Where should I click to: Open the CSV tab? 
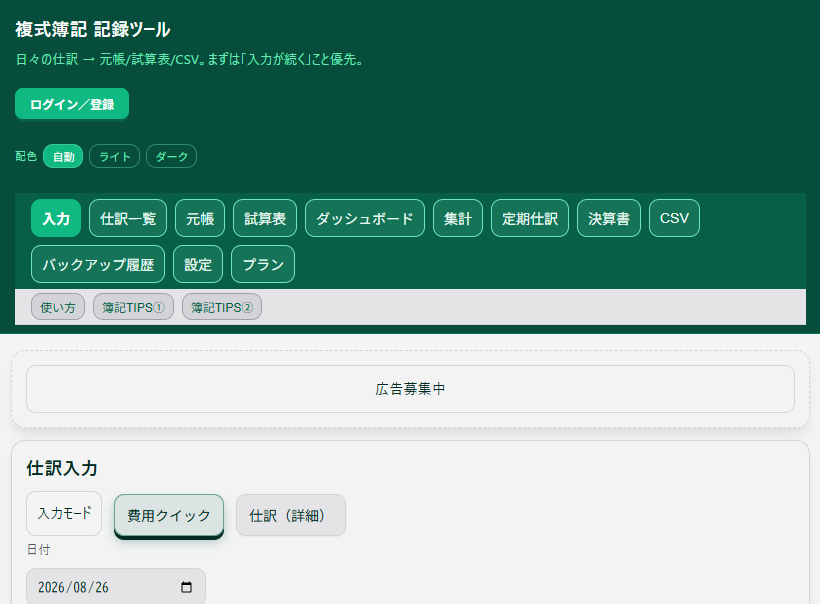tap(674, 218)
